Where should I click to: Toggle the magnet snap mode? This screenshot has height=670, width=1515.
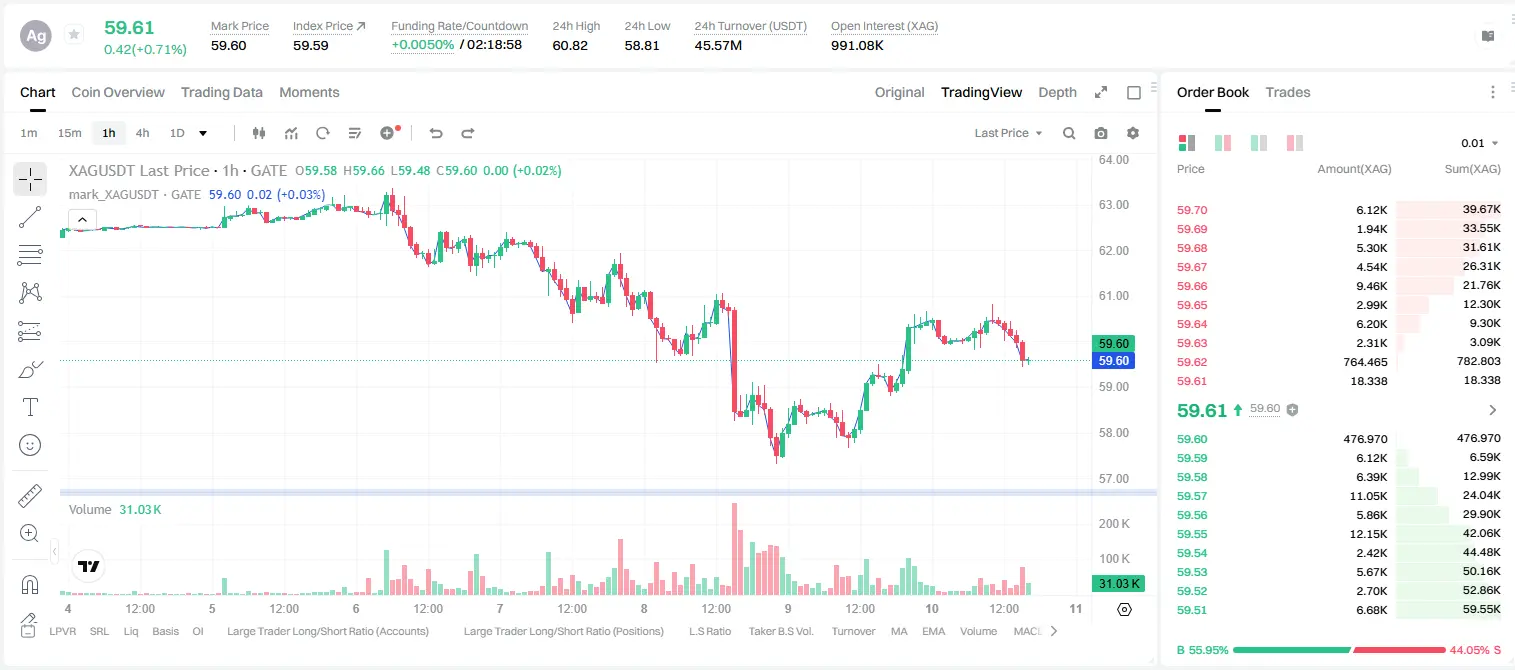[30, 585]
